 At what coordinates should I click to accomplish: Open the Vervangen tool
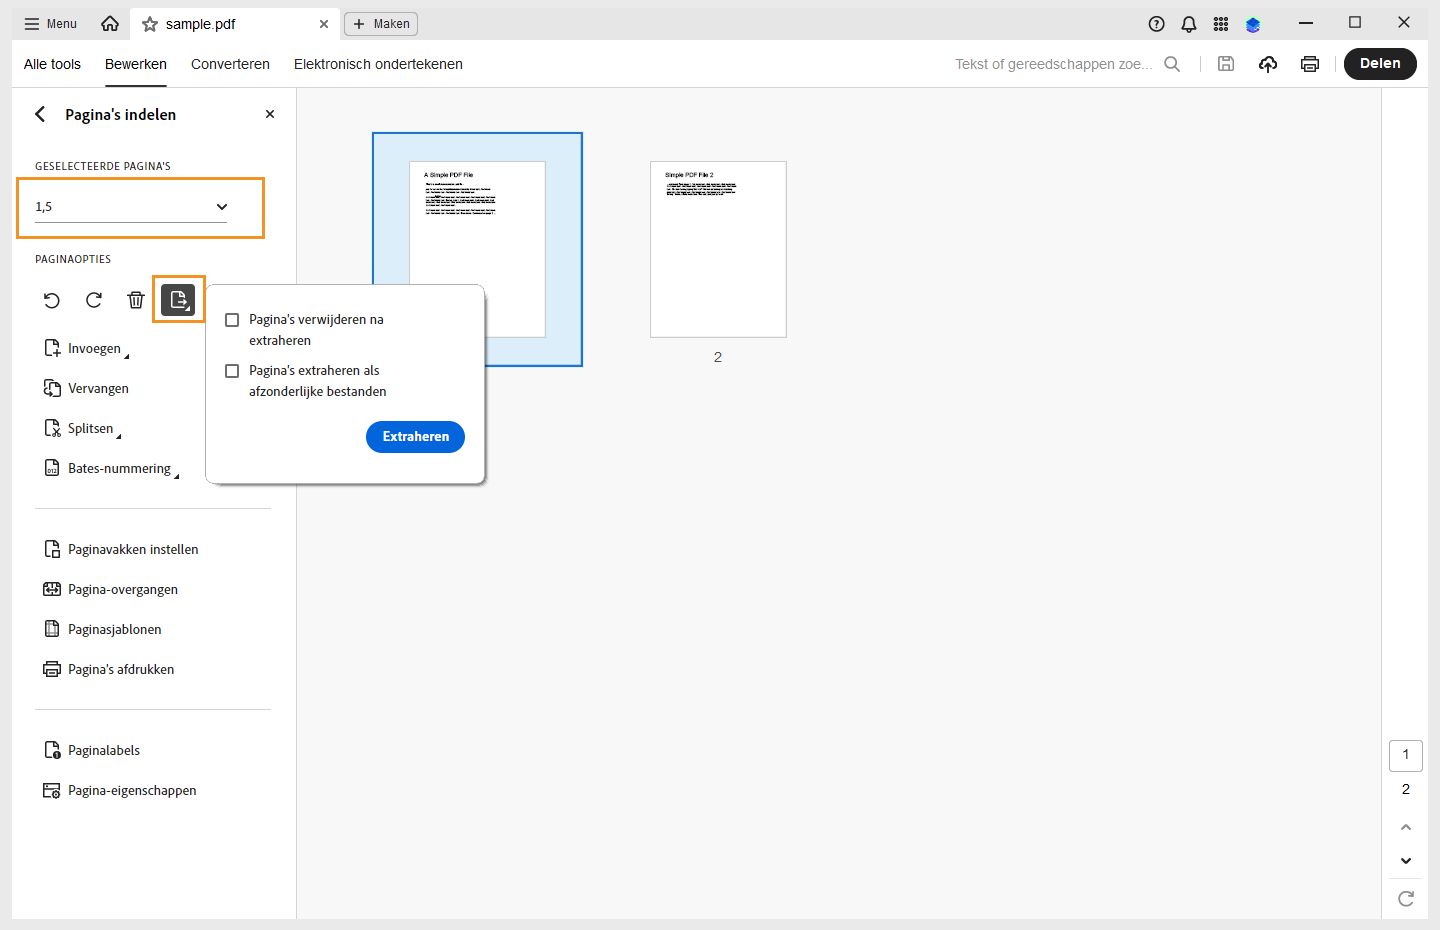pos(97,388)
